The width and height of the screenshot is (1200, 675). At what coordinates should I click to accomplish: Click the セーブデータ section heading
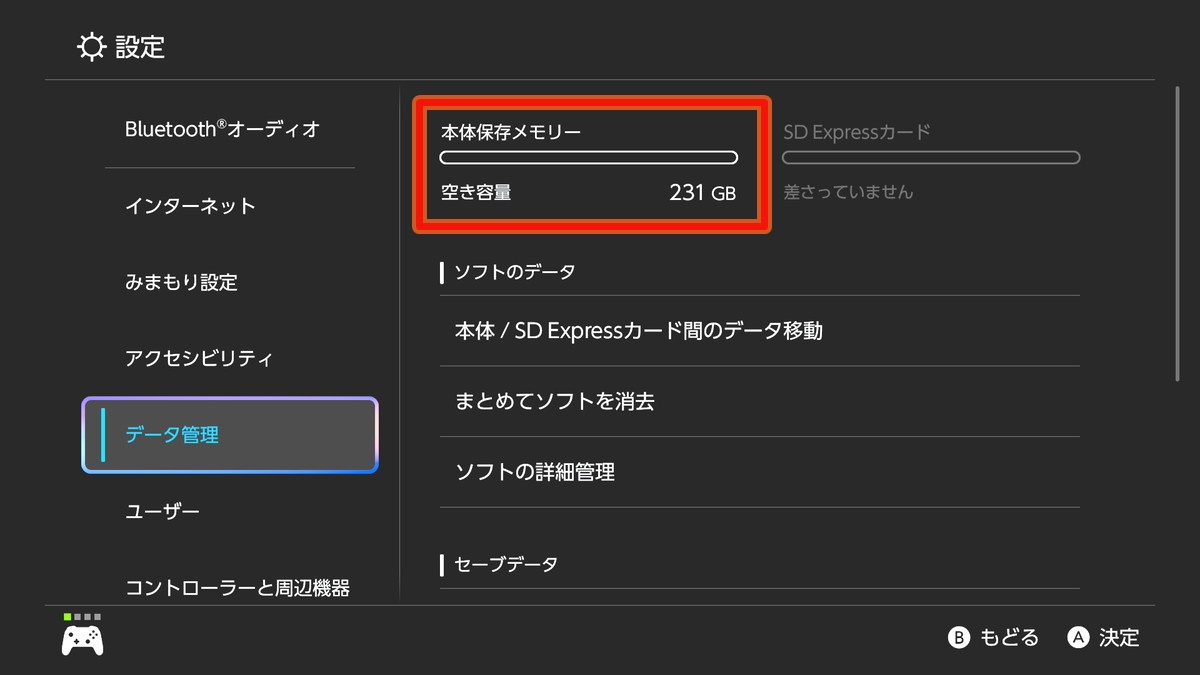pos(506,565)
